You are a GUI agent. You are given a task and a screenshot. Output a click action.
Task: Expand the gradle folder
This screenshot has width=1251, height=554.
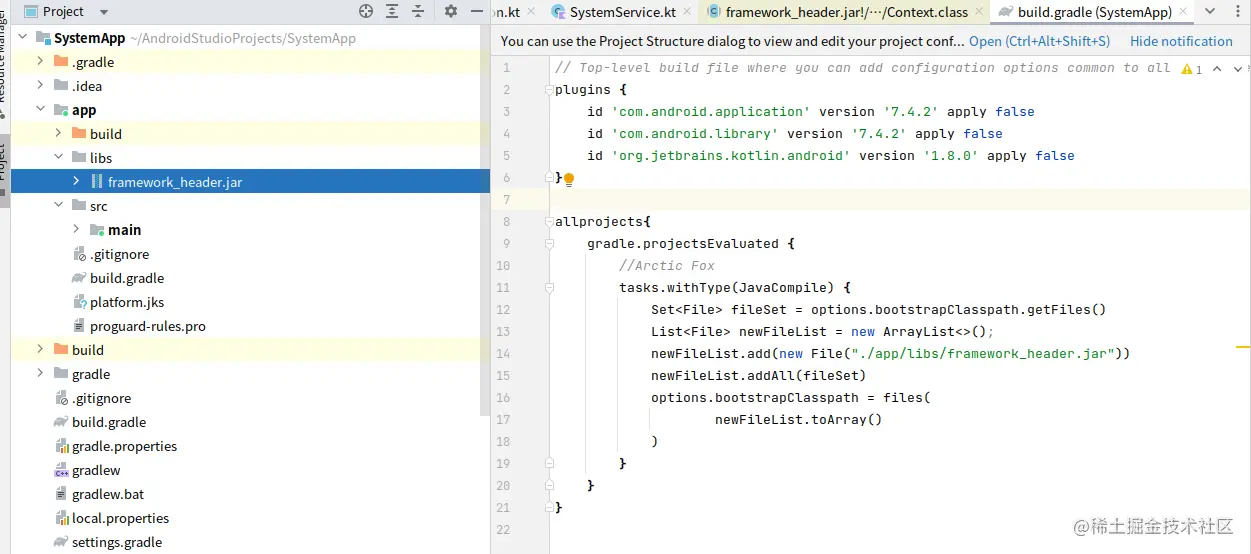(40, 374)
